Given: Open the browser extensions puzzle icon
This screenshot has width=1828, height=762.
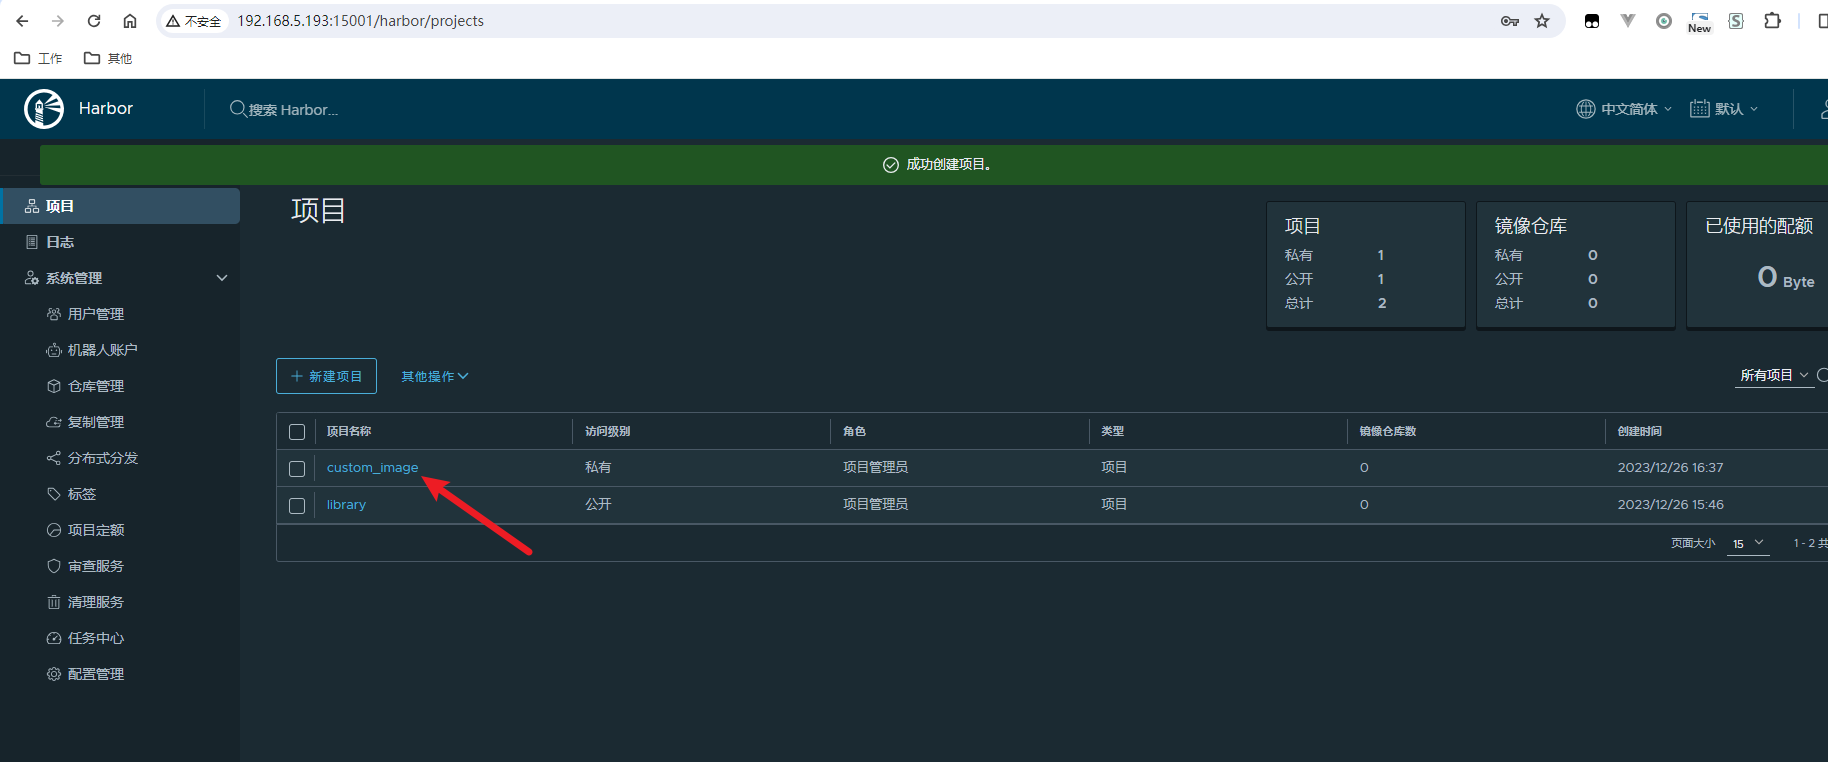Looking at the screenshot, I should click(x=1772, y=21).
